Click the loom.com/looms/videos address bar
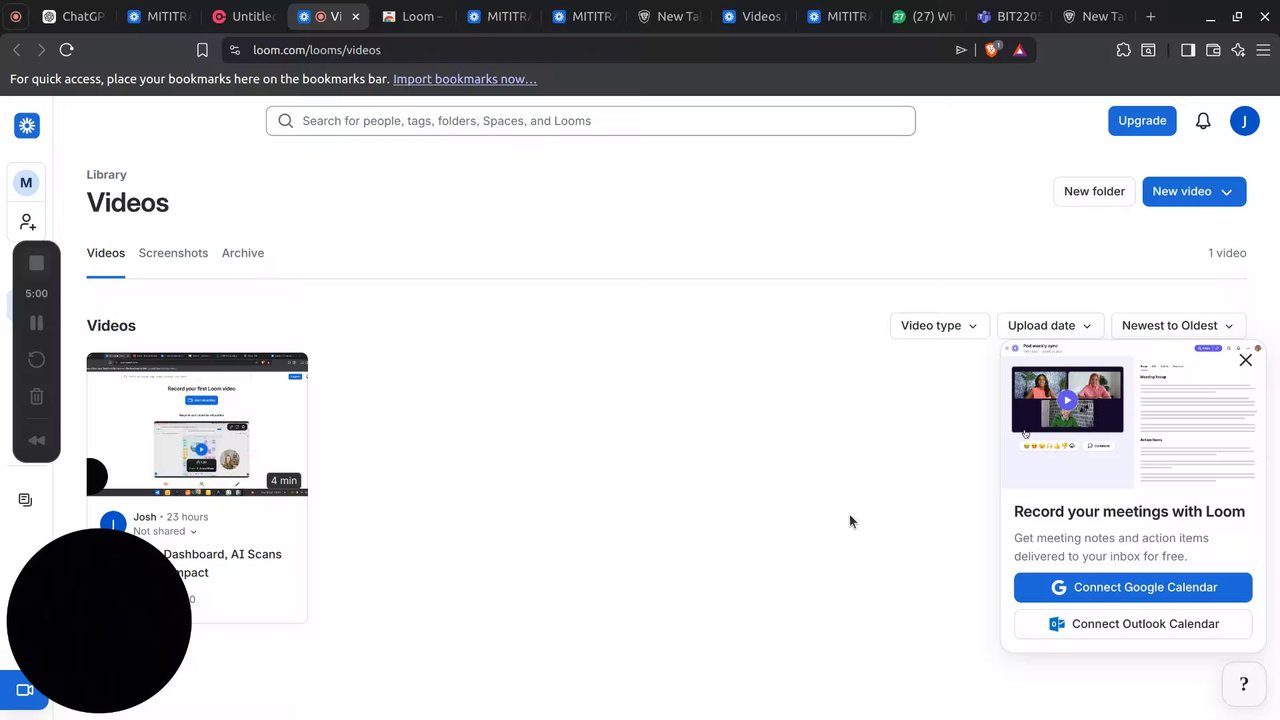The width and height of the screenshot is (1280, 720). pos(590,50)
